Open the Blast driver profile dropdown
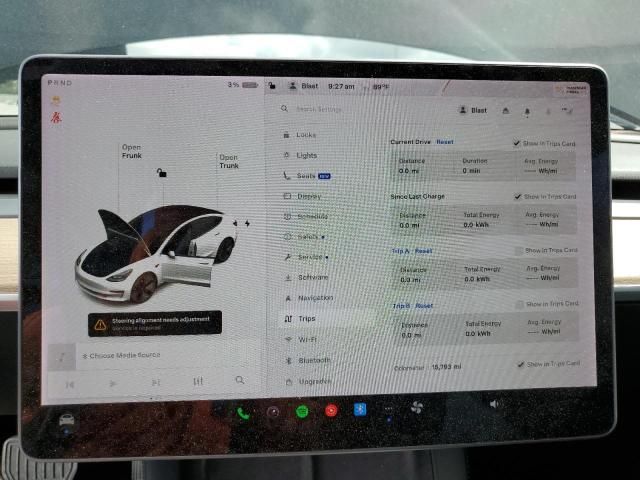The width and height of the screenshot is (640, 480). pyautogui.click(x=473, y=110)
